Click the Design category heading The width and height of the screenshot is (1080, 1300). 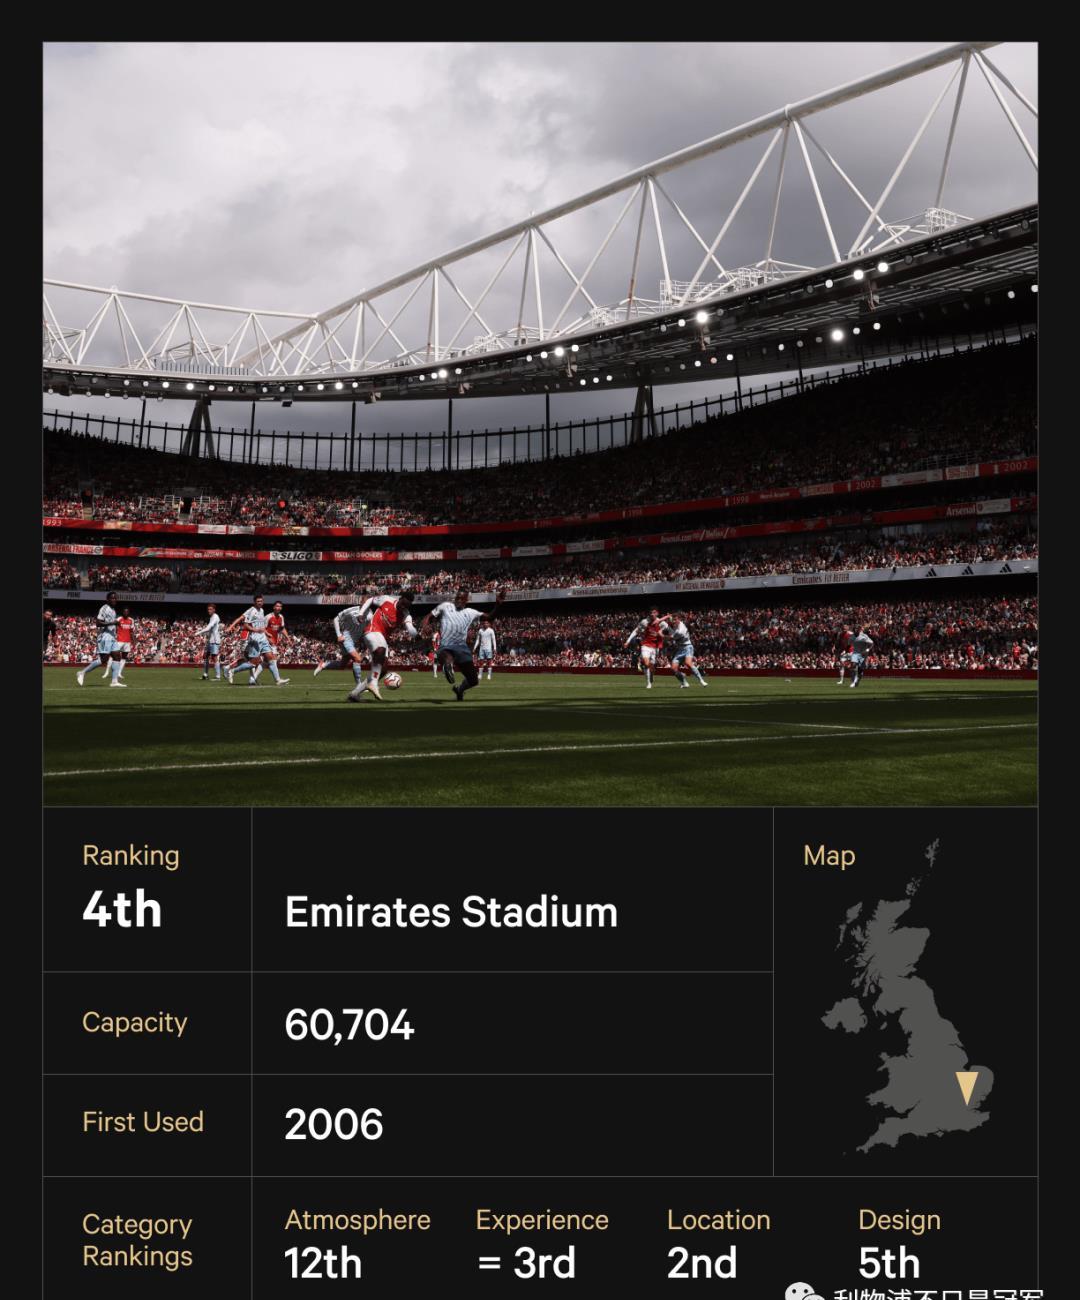pyautogui.click(x=899, y=1221)
